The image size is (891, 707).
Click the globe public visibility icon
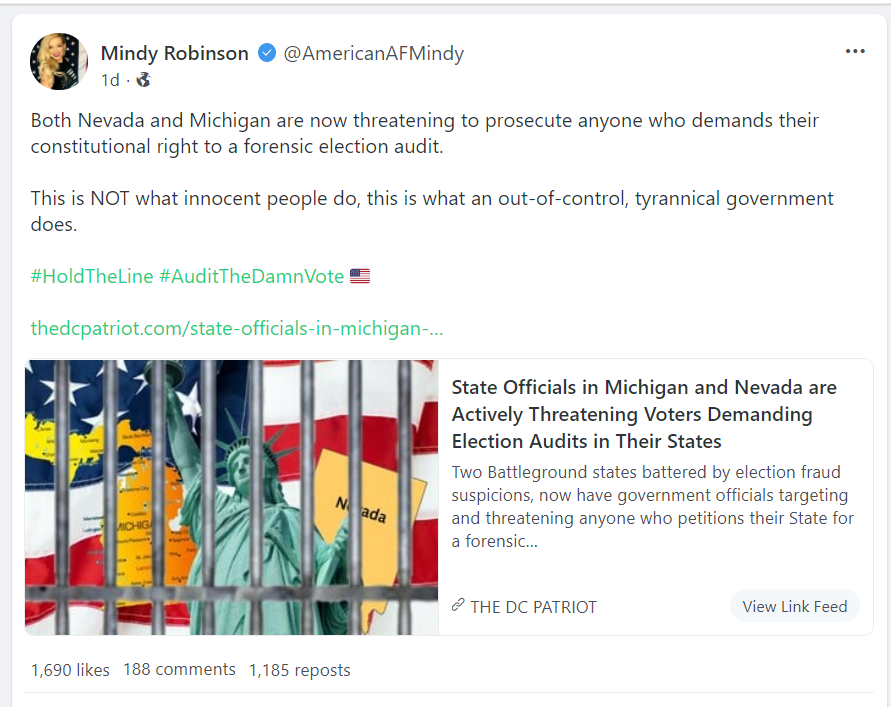coord(143,79)
